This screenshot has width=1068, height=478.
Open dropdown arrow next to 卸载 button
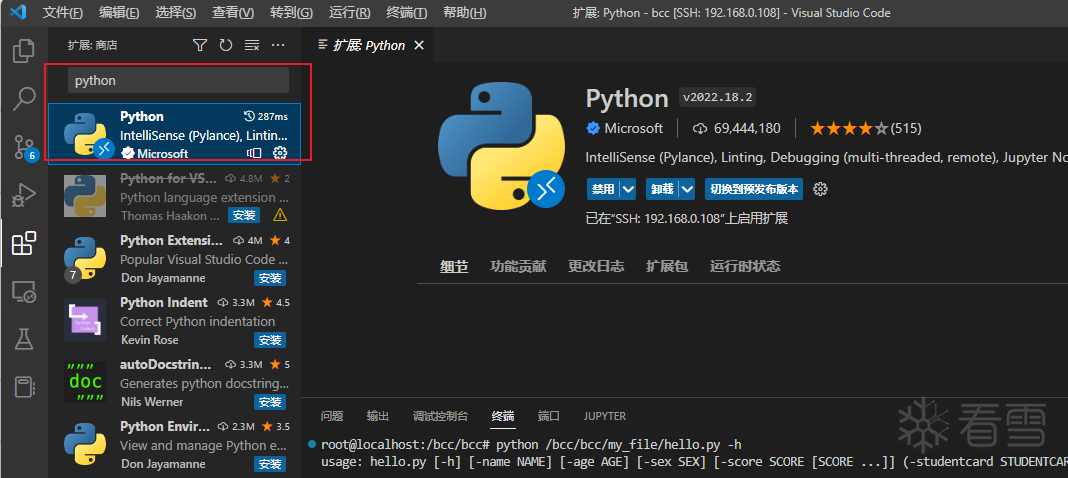coord(687,189)
